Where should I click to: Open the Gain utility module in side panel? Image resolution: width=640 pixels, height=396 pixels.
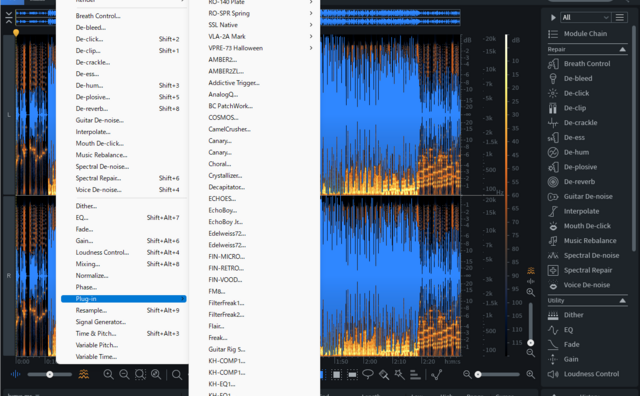(571, 359)
